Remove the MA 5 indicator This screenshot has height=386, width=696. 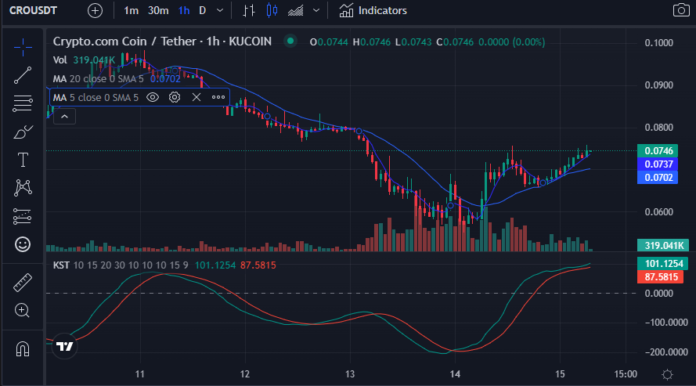pyautogui.click(x=196, y=97)
